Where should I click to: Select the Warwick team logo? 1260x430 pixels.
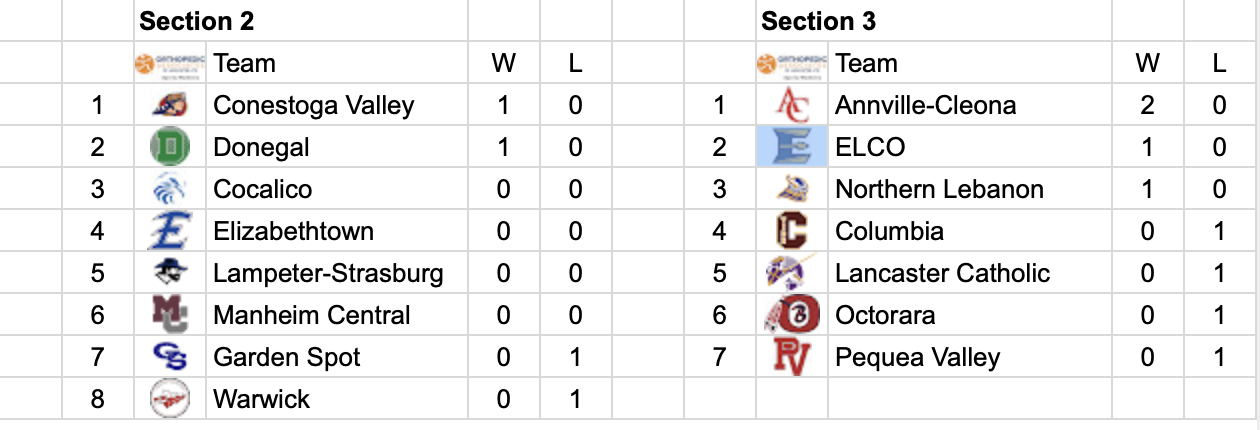tap(169, 399)
